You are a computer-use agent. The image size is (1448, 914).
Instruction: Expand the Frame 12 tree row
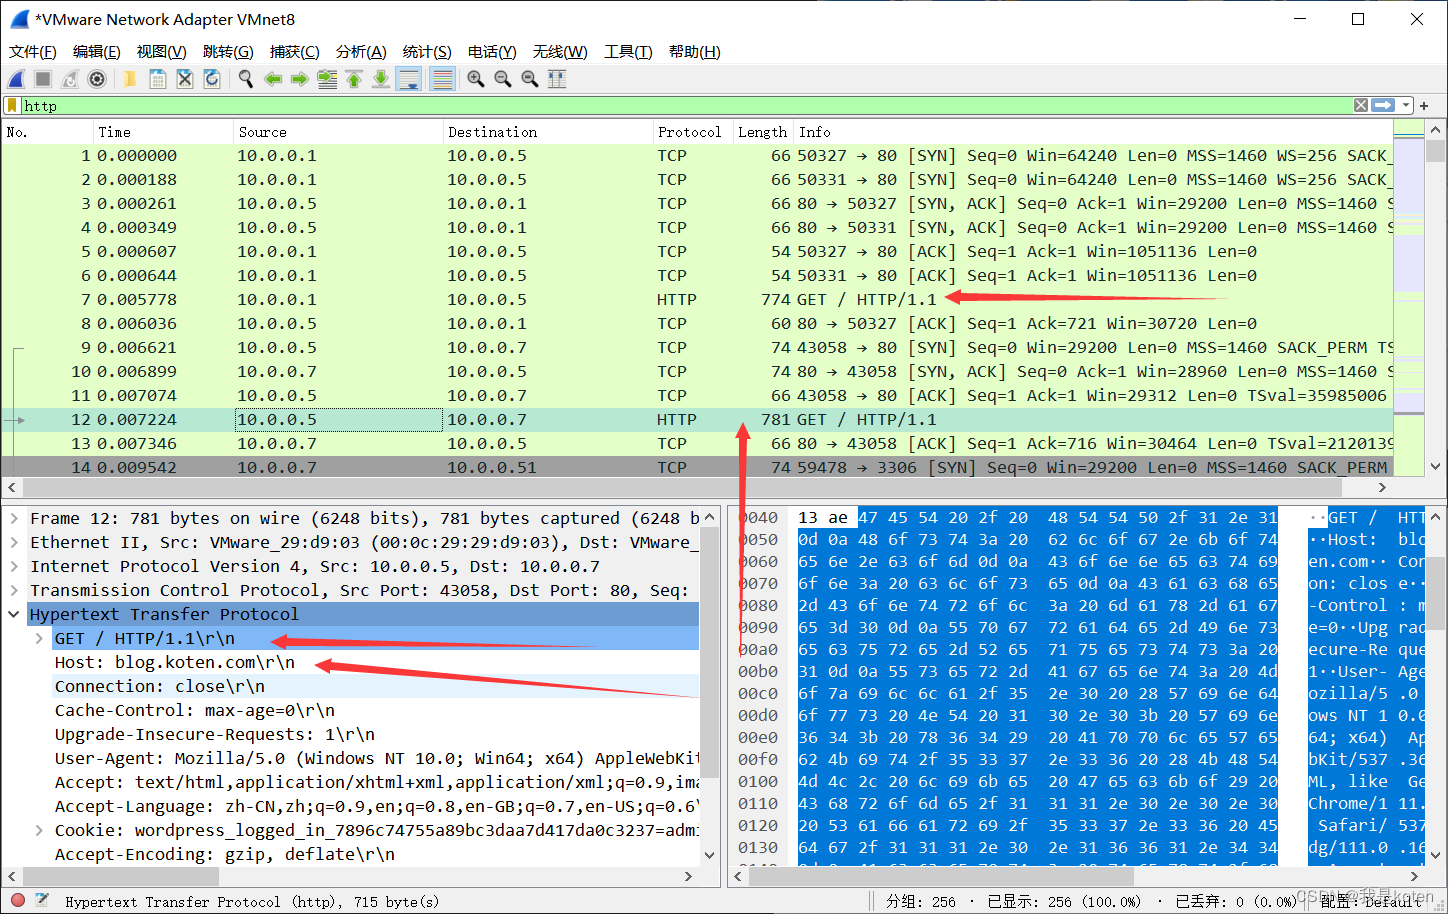click(14, 518)
